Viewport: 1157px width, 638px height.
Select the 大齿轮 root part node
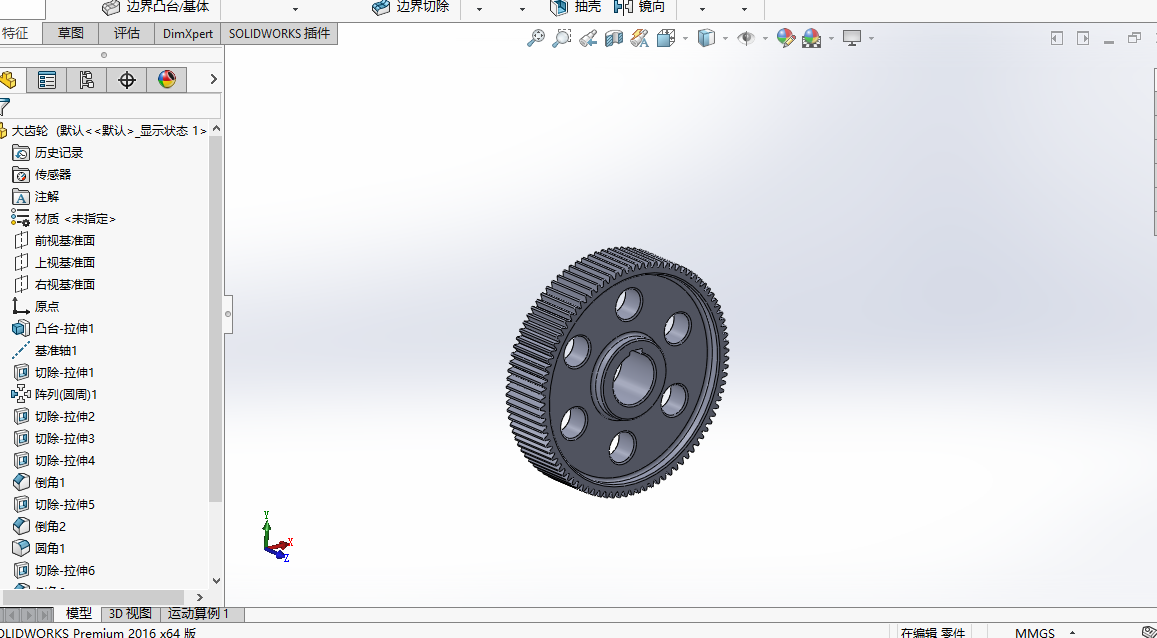click(103, 131)
